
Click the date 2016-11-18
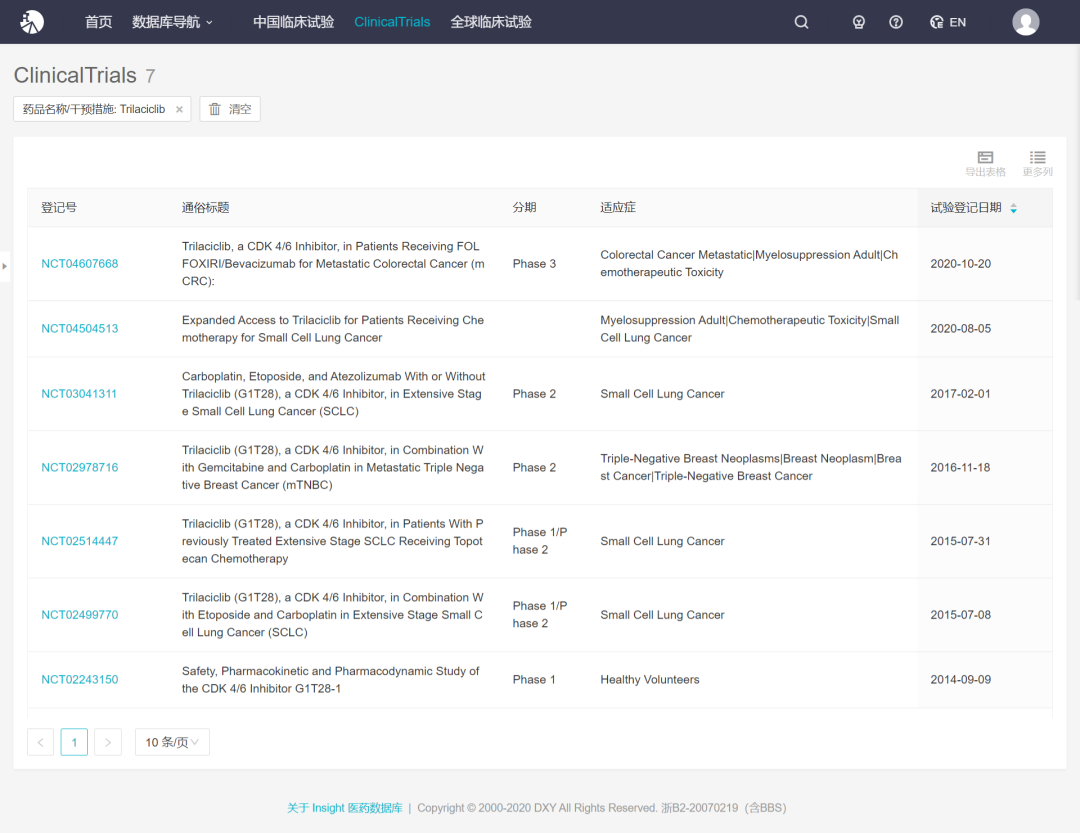(x=960, y=468)
